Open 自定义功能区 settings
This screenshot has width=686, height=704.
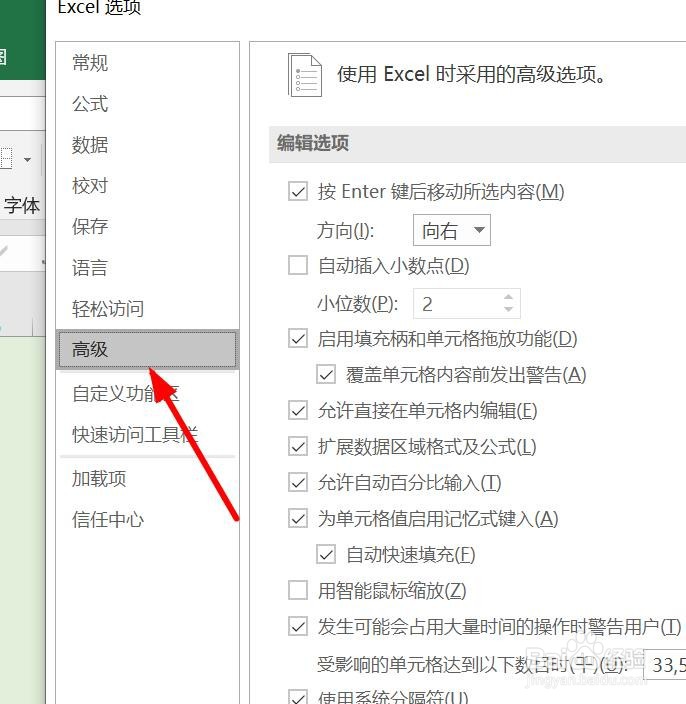126,394
